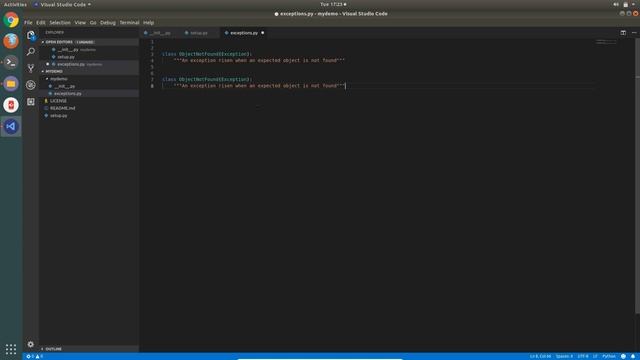Open the clock and calendar in top bar

click(x=333, y=4)
